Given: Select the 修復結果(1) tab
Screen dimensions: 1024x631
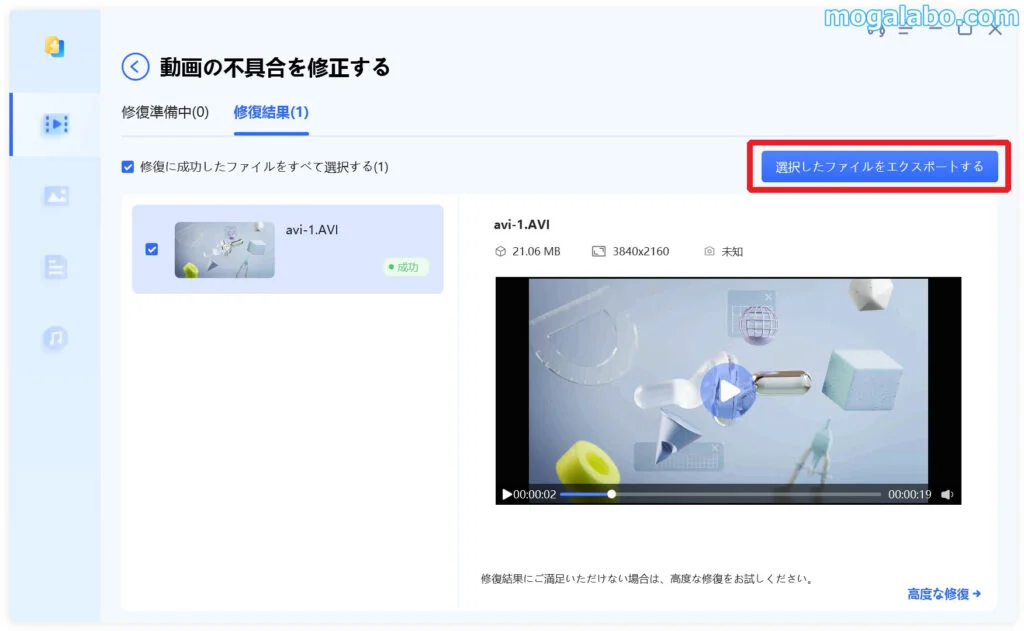Looking at the screenshot, I should (x=271, y=112).
